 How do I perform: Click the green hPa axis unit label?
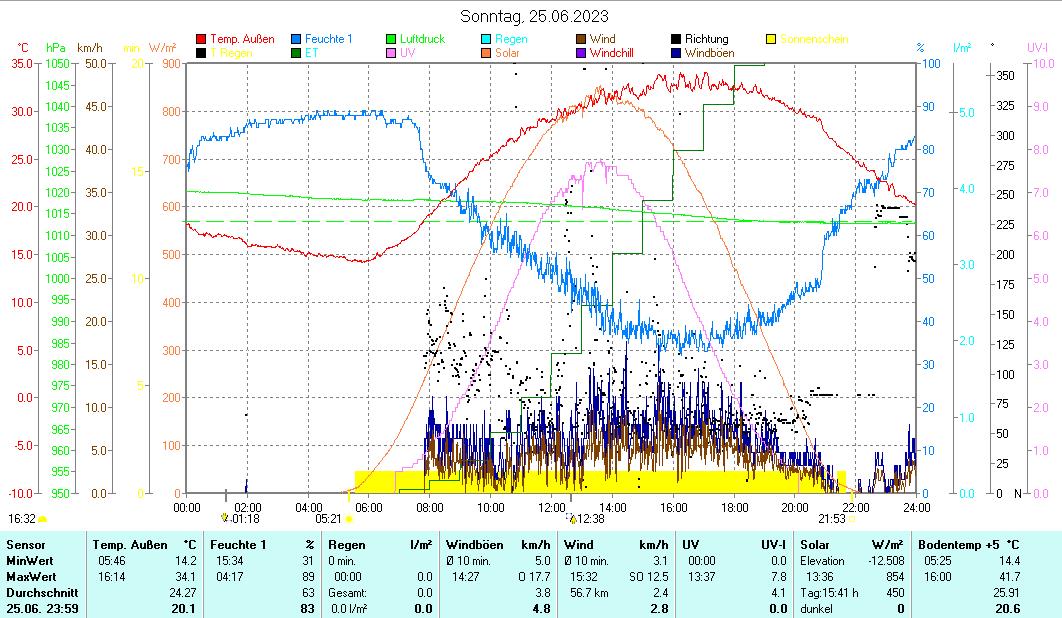(56, 47)
